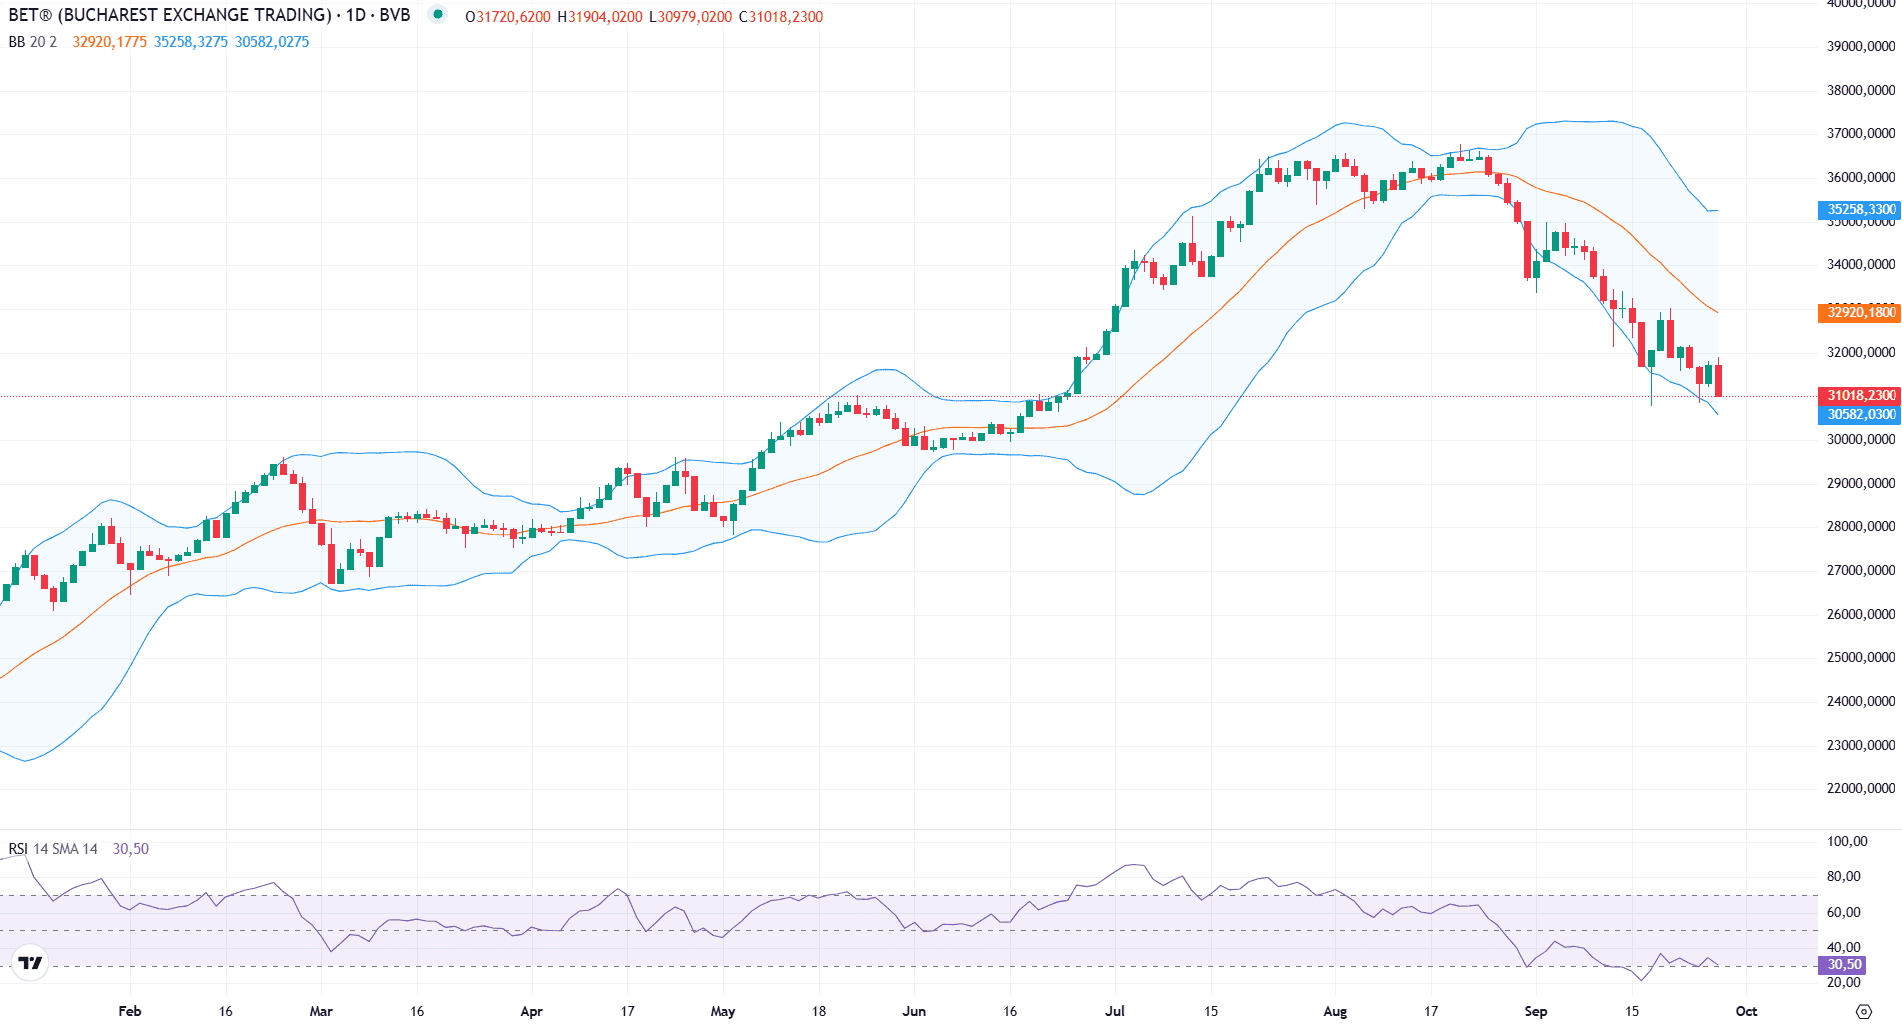This screenshot has width=1902, height=1030.
Task: Click the low price L30979,0200
Action: point(691,17)
